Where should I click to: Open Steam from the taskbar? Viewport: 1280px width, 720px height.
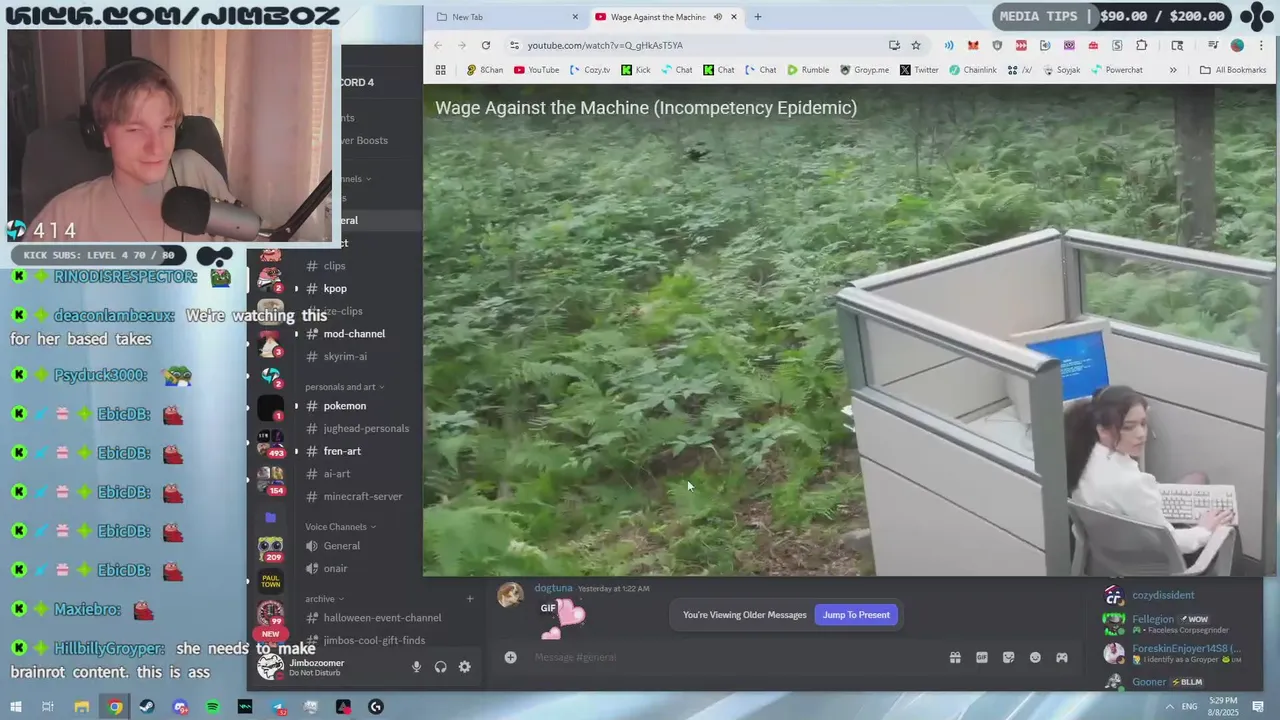coord(147,707)
